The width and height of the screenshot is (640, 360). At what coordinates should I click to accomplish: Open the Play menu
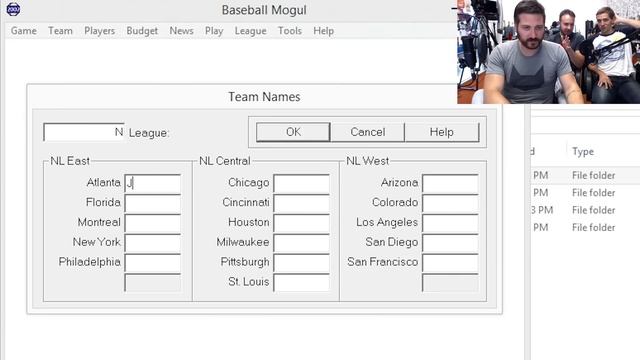pos(214,31)
